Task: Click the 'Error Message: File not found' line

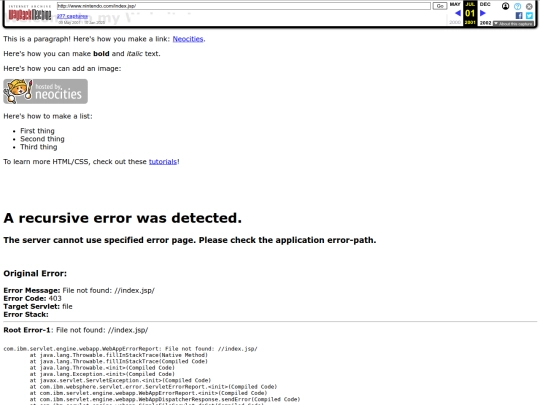Action: click(79, 290)
